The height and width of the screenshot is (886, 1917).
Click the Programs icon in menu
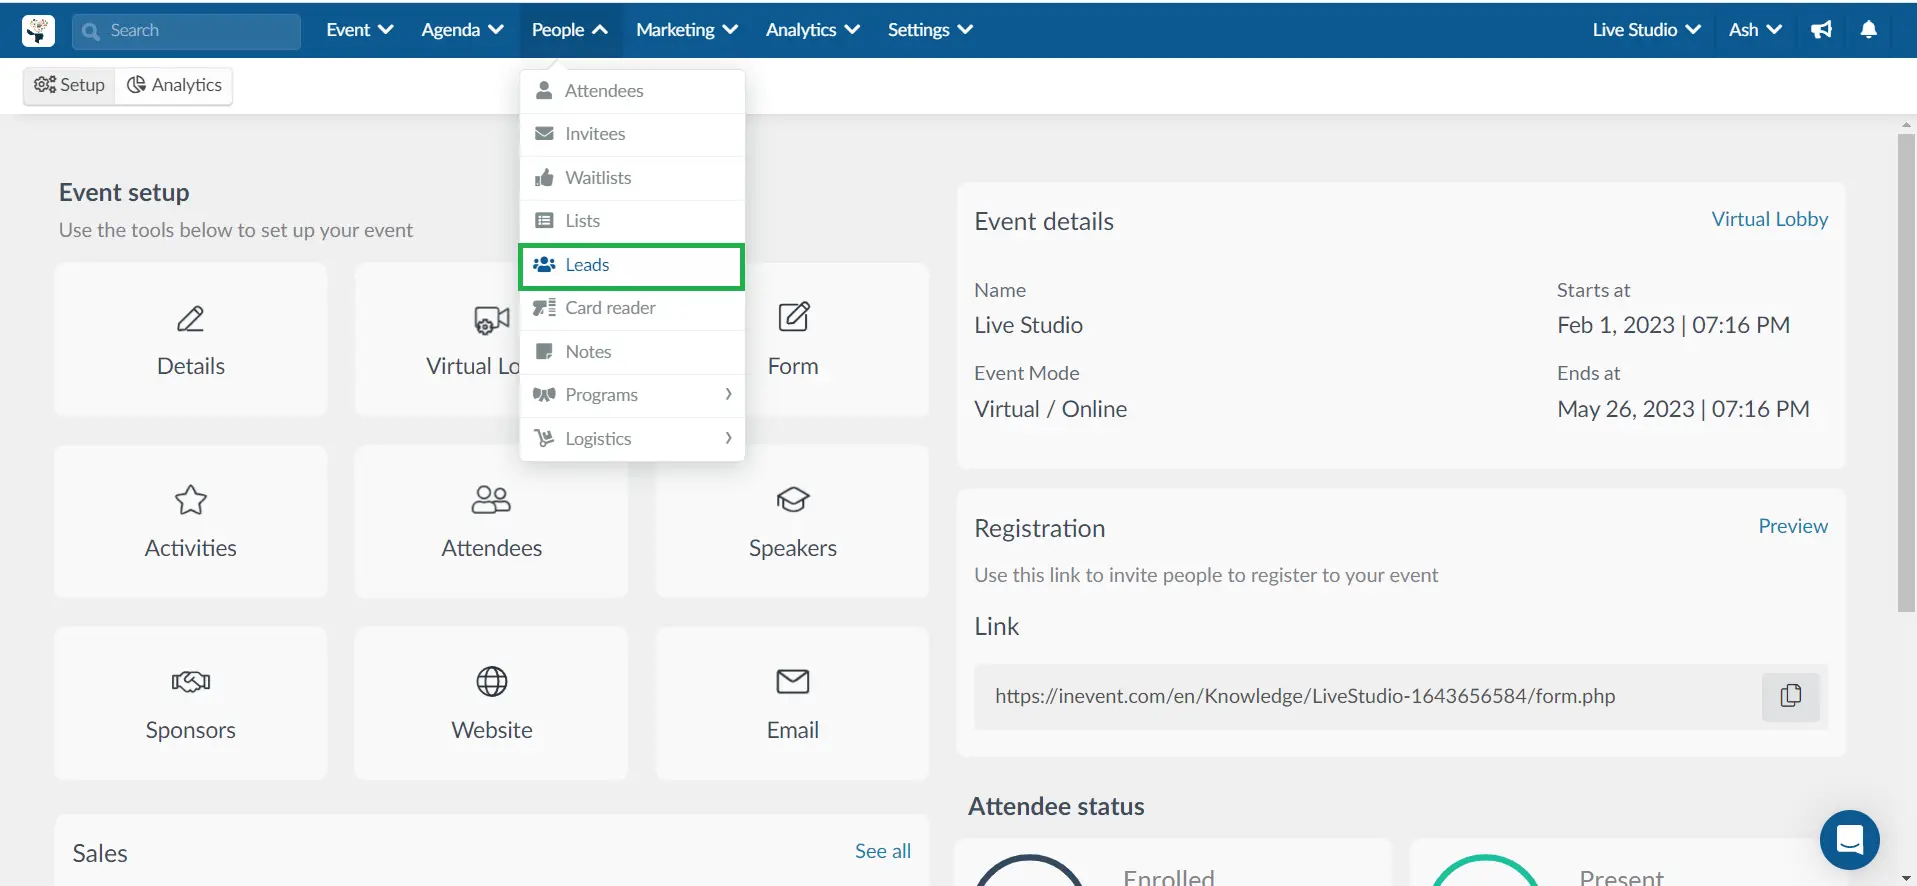(544, 395)
